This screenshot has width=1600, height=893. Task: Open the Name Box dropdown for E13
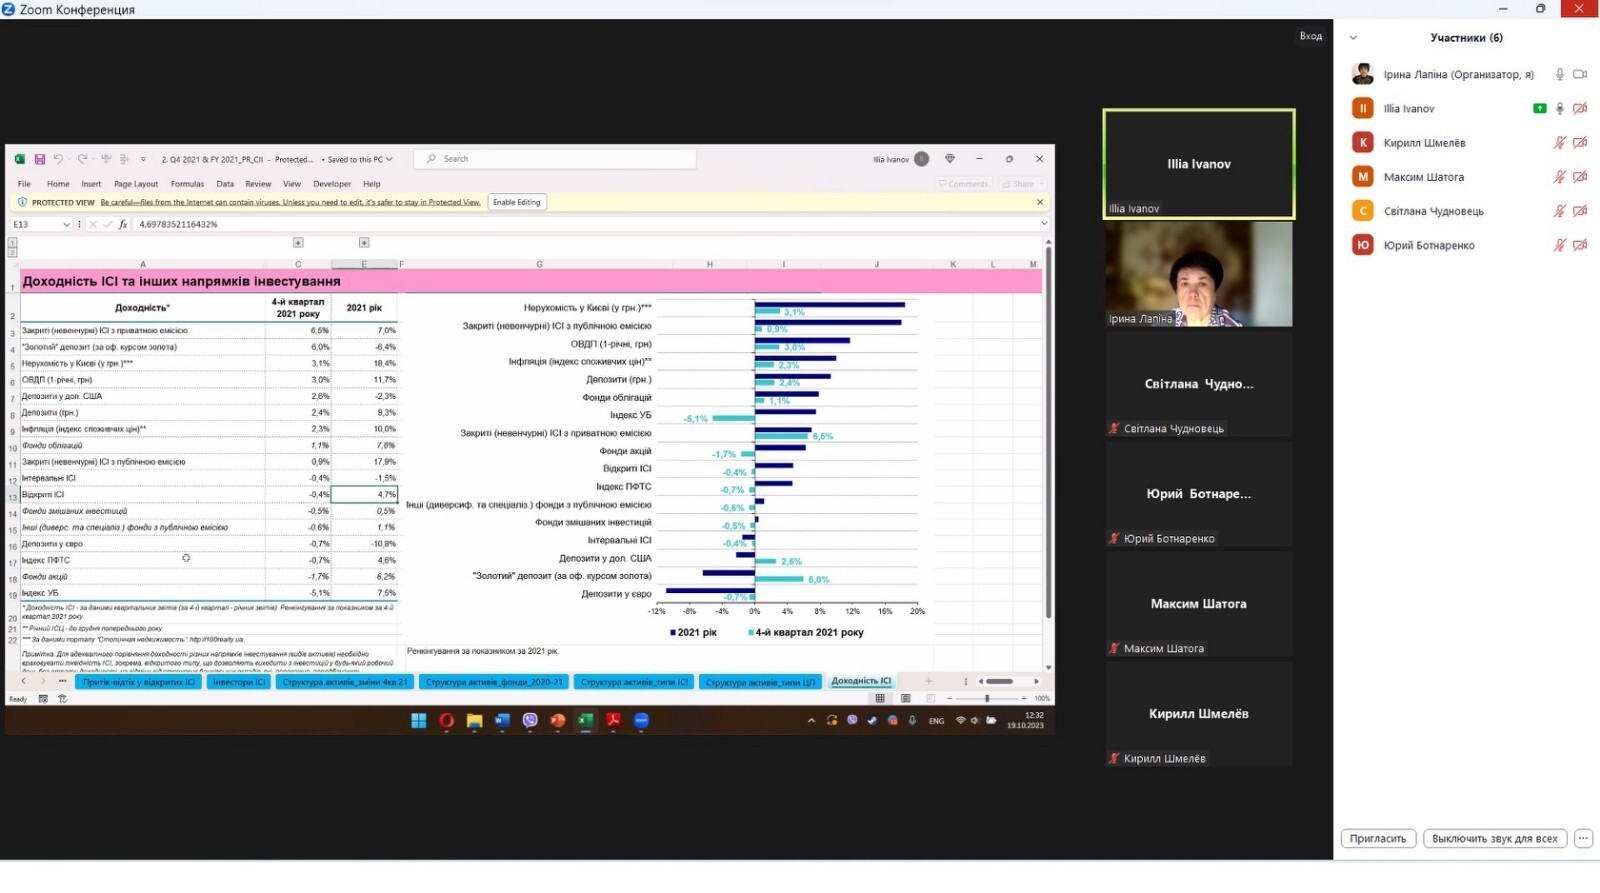pyautogui.click(x=66, y=224)
